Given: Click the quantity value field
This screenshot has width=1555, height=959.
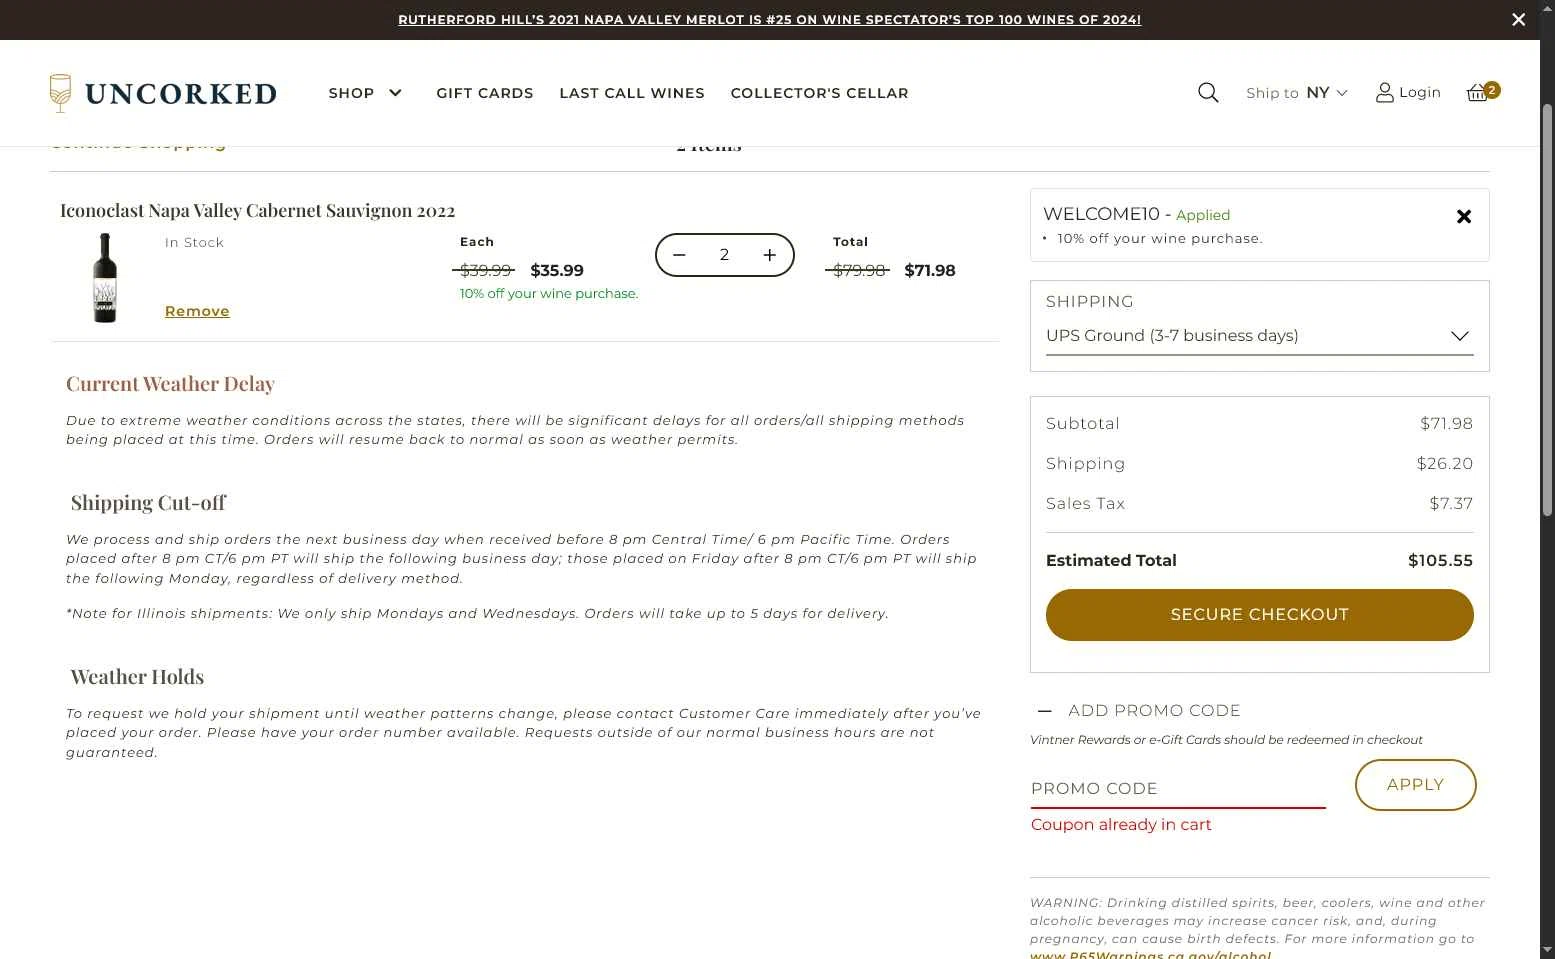Looking at the screenshot, I should click(x=724, y=255).
